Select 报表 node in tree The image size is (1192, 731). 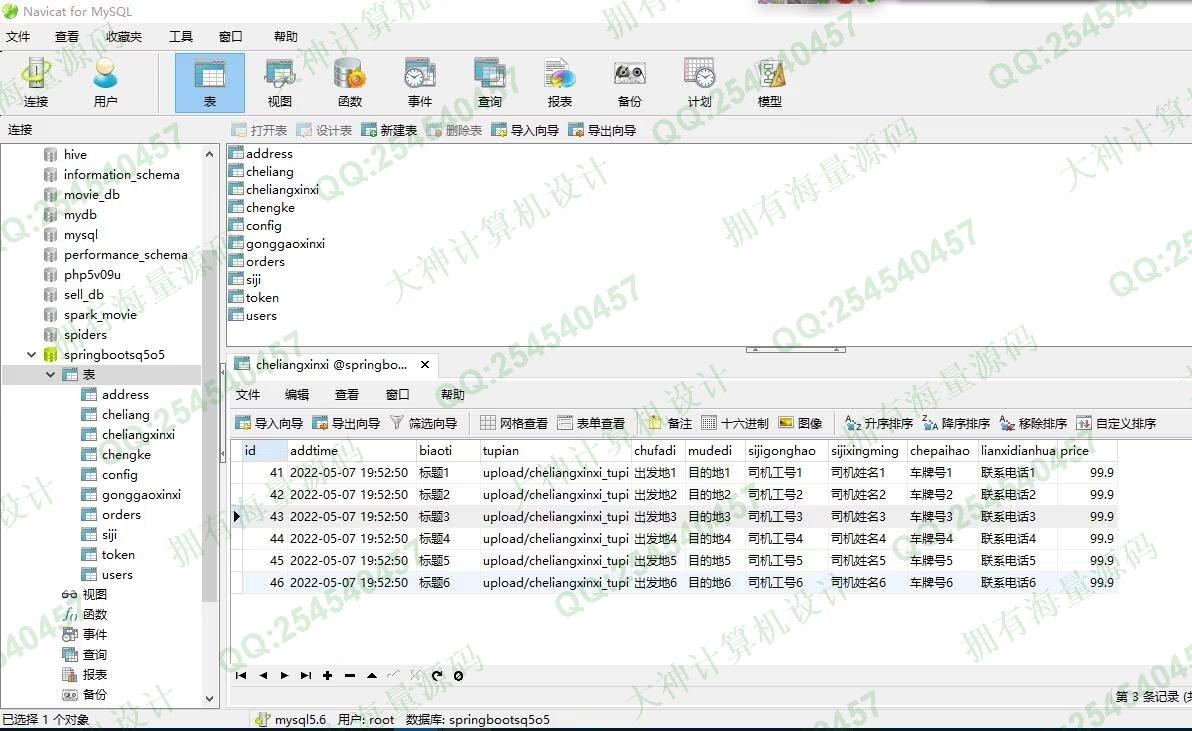pos(94,675)
